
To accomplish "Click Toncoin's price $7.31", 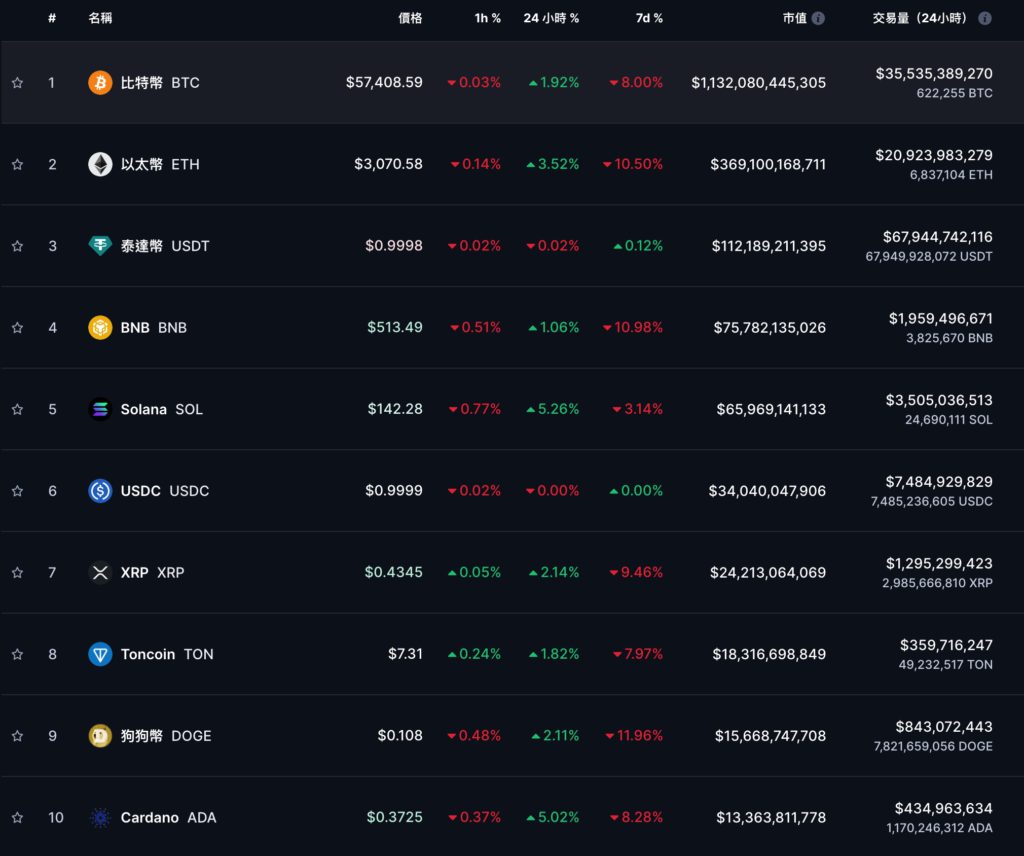I will pos(405,654).
